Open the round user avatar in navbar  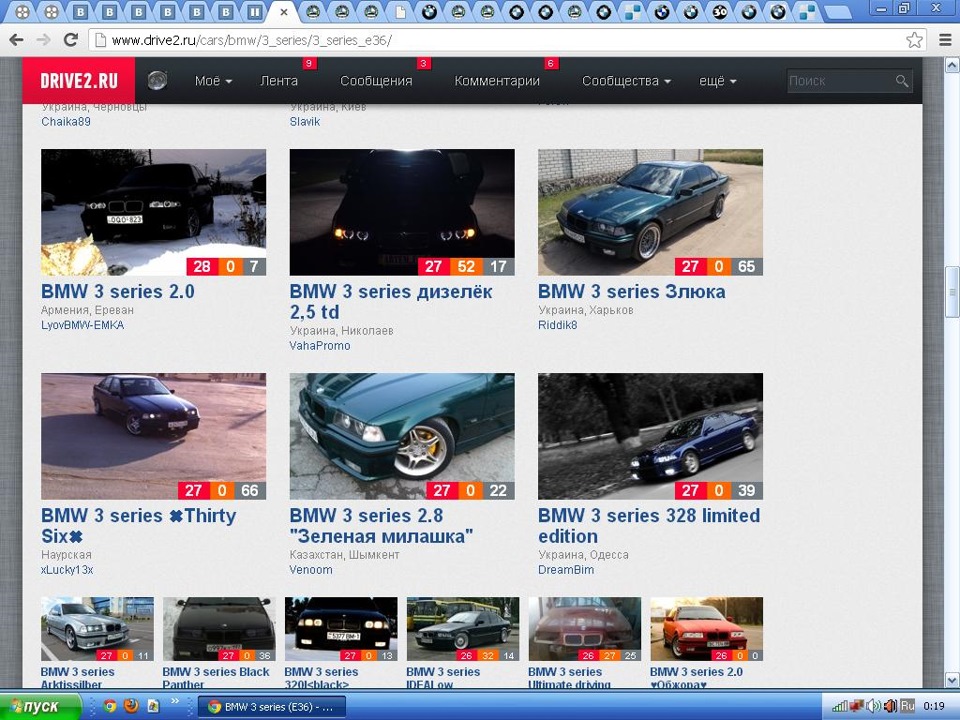coord(157,80)
